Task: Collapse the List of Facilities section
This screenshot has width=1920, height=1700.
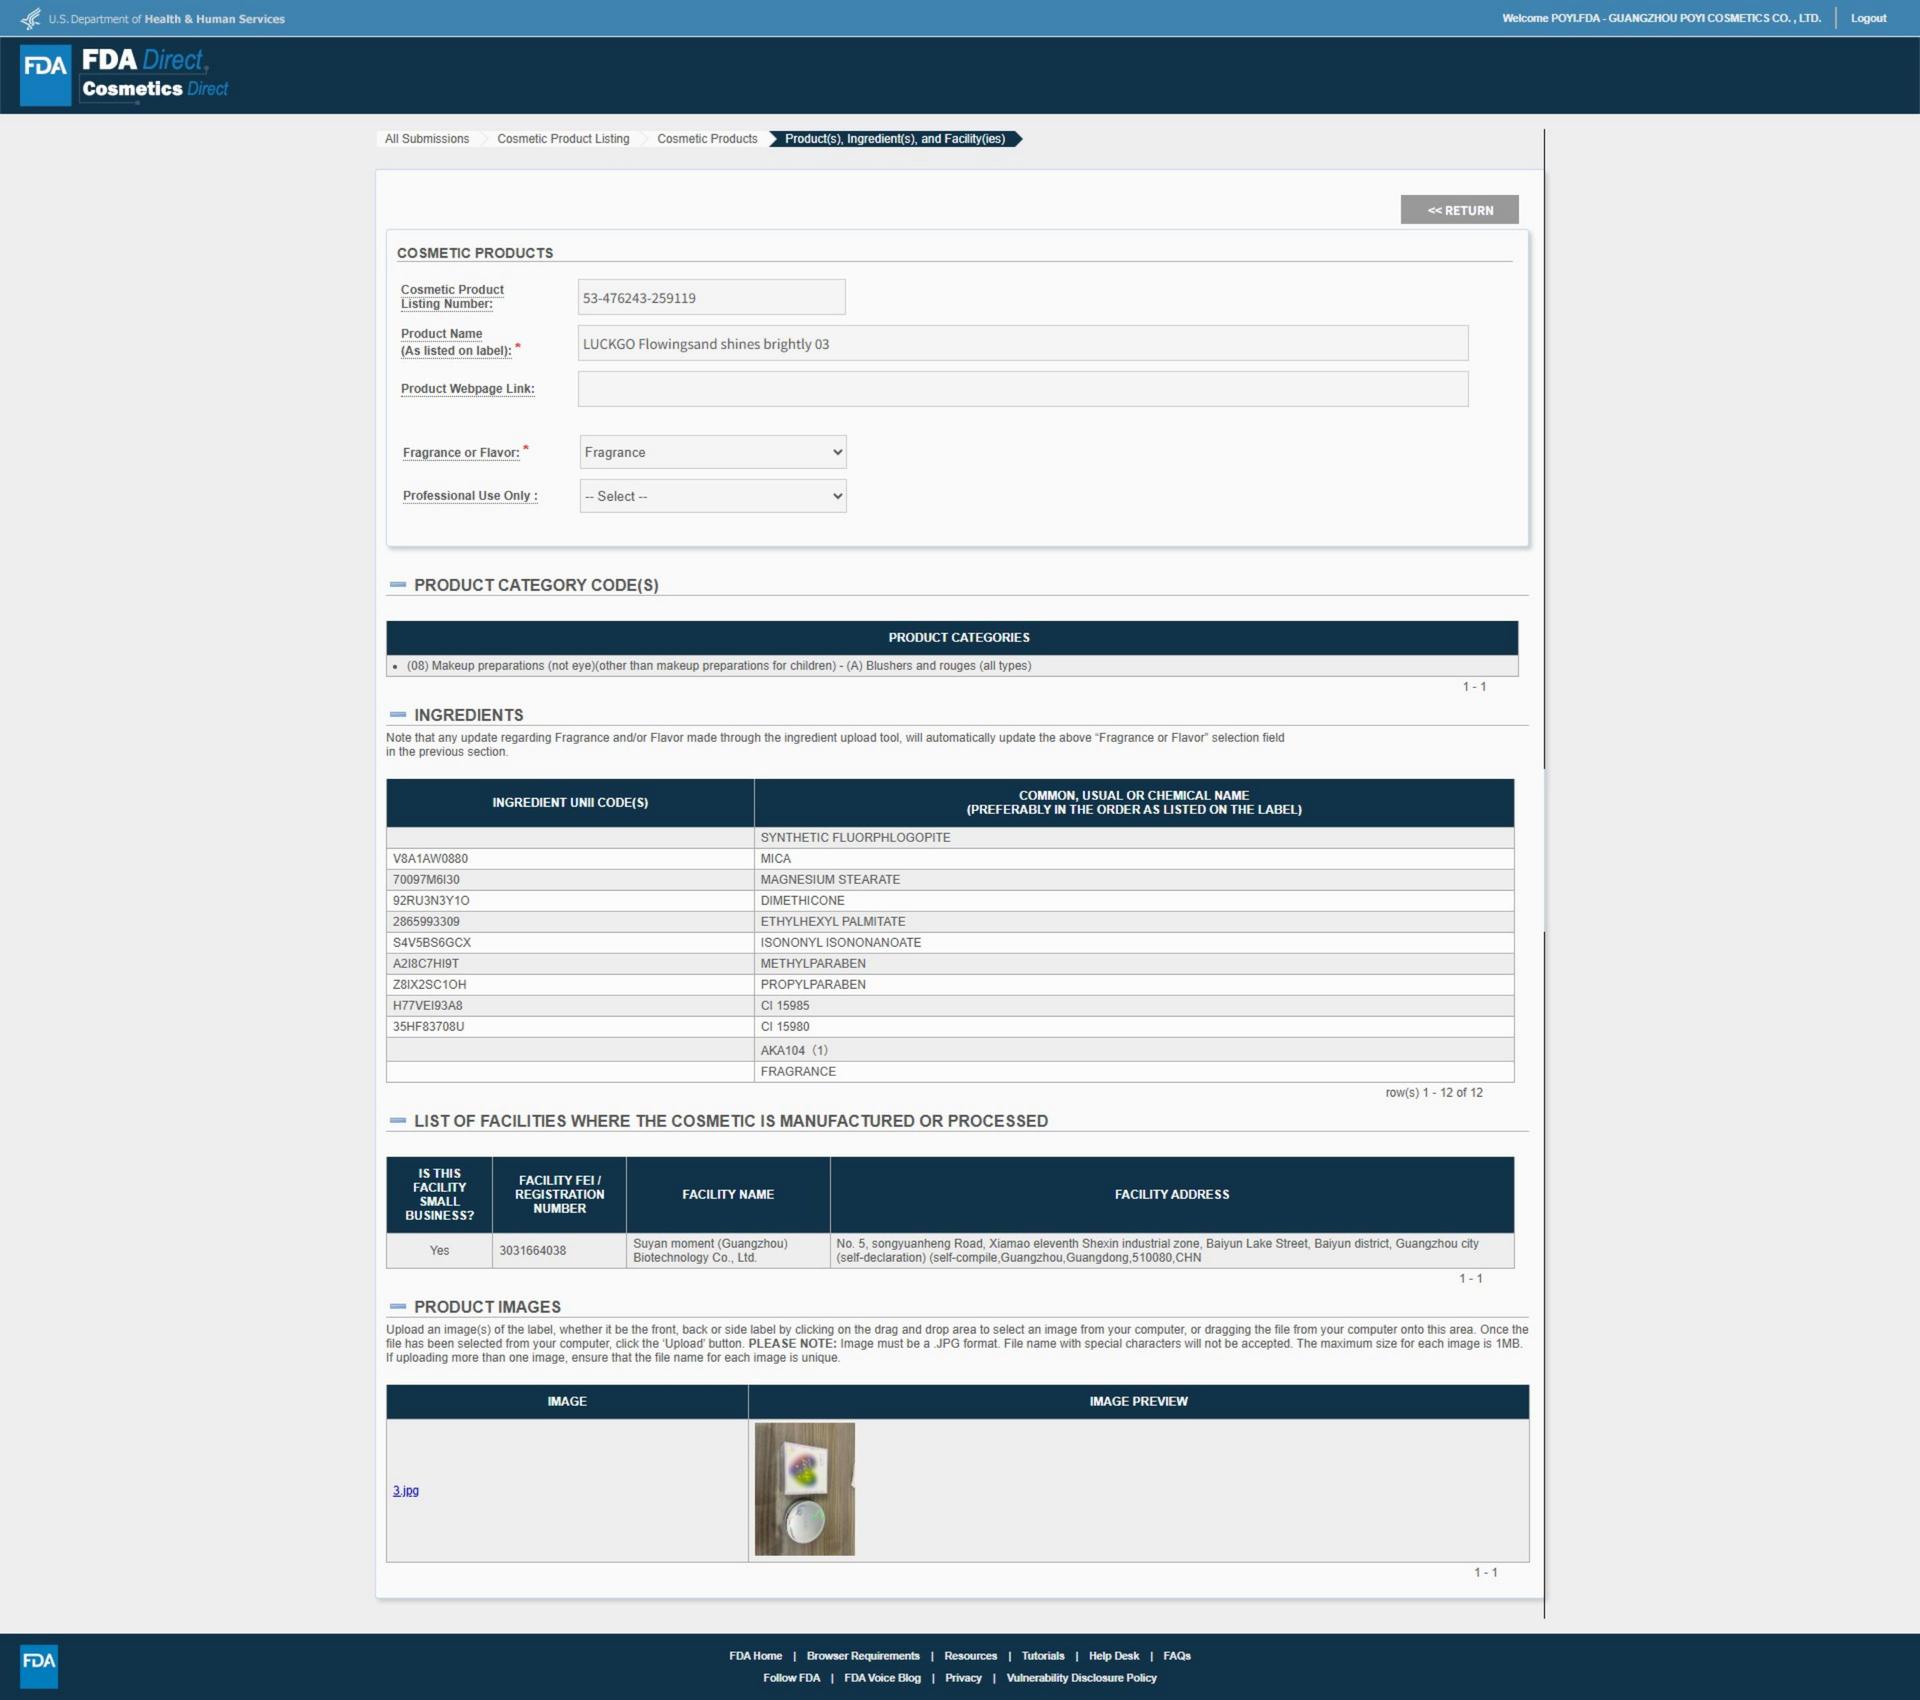Action: [x=398, y=1121]
